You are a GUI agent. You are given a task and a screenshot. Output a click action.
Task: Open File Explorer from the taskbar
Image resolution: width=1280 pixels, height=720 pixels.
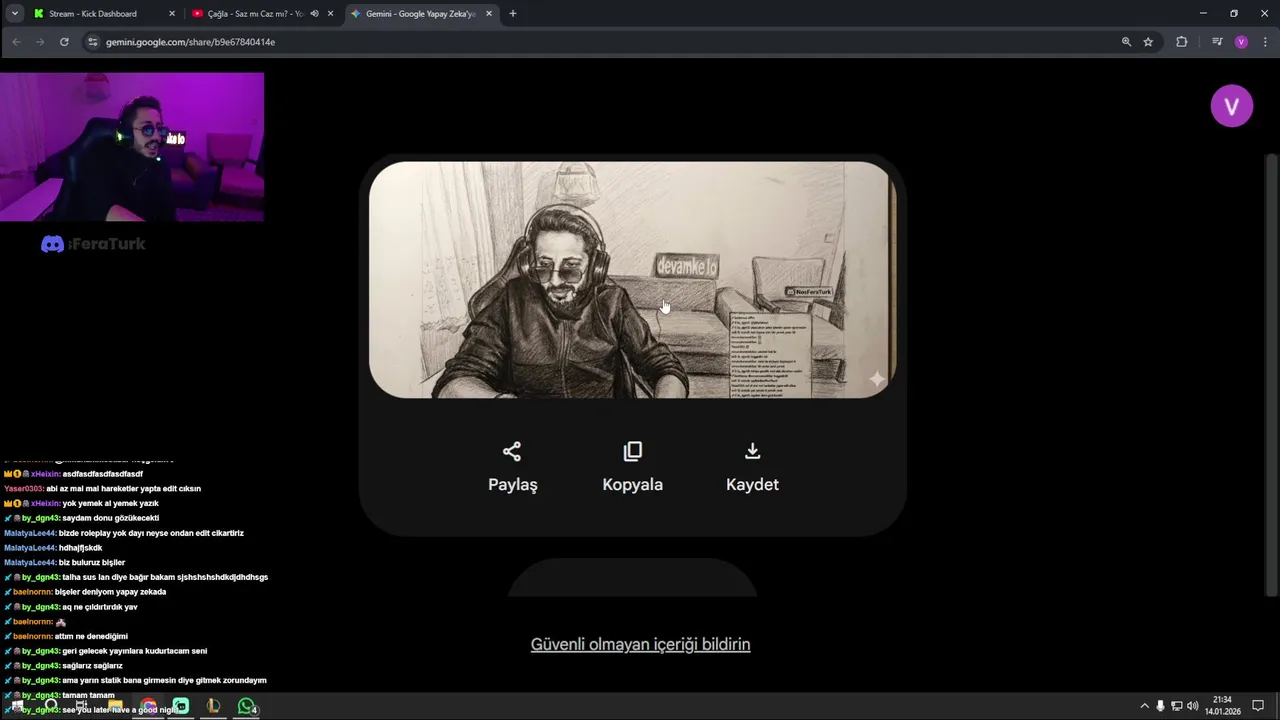(x=115, y=706)
